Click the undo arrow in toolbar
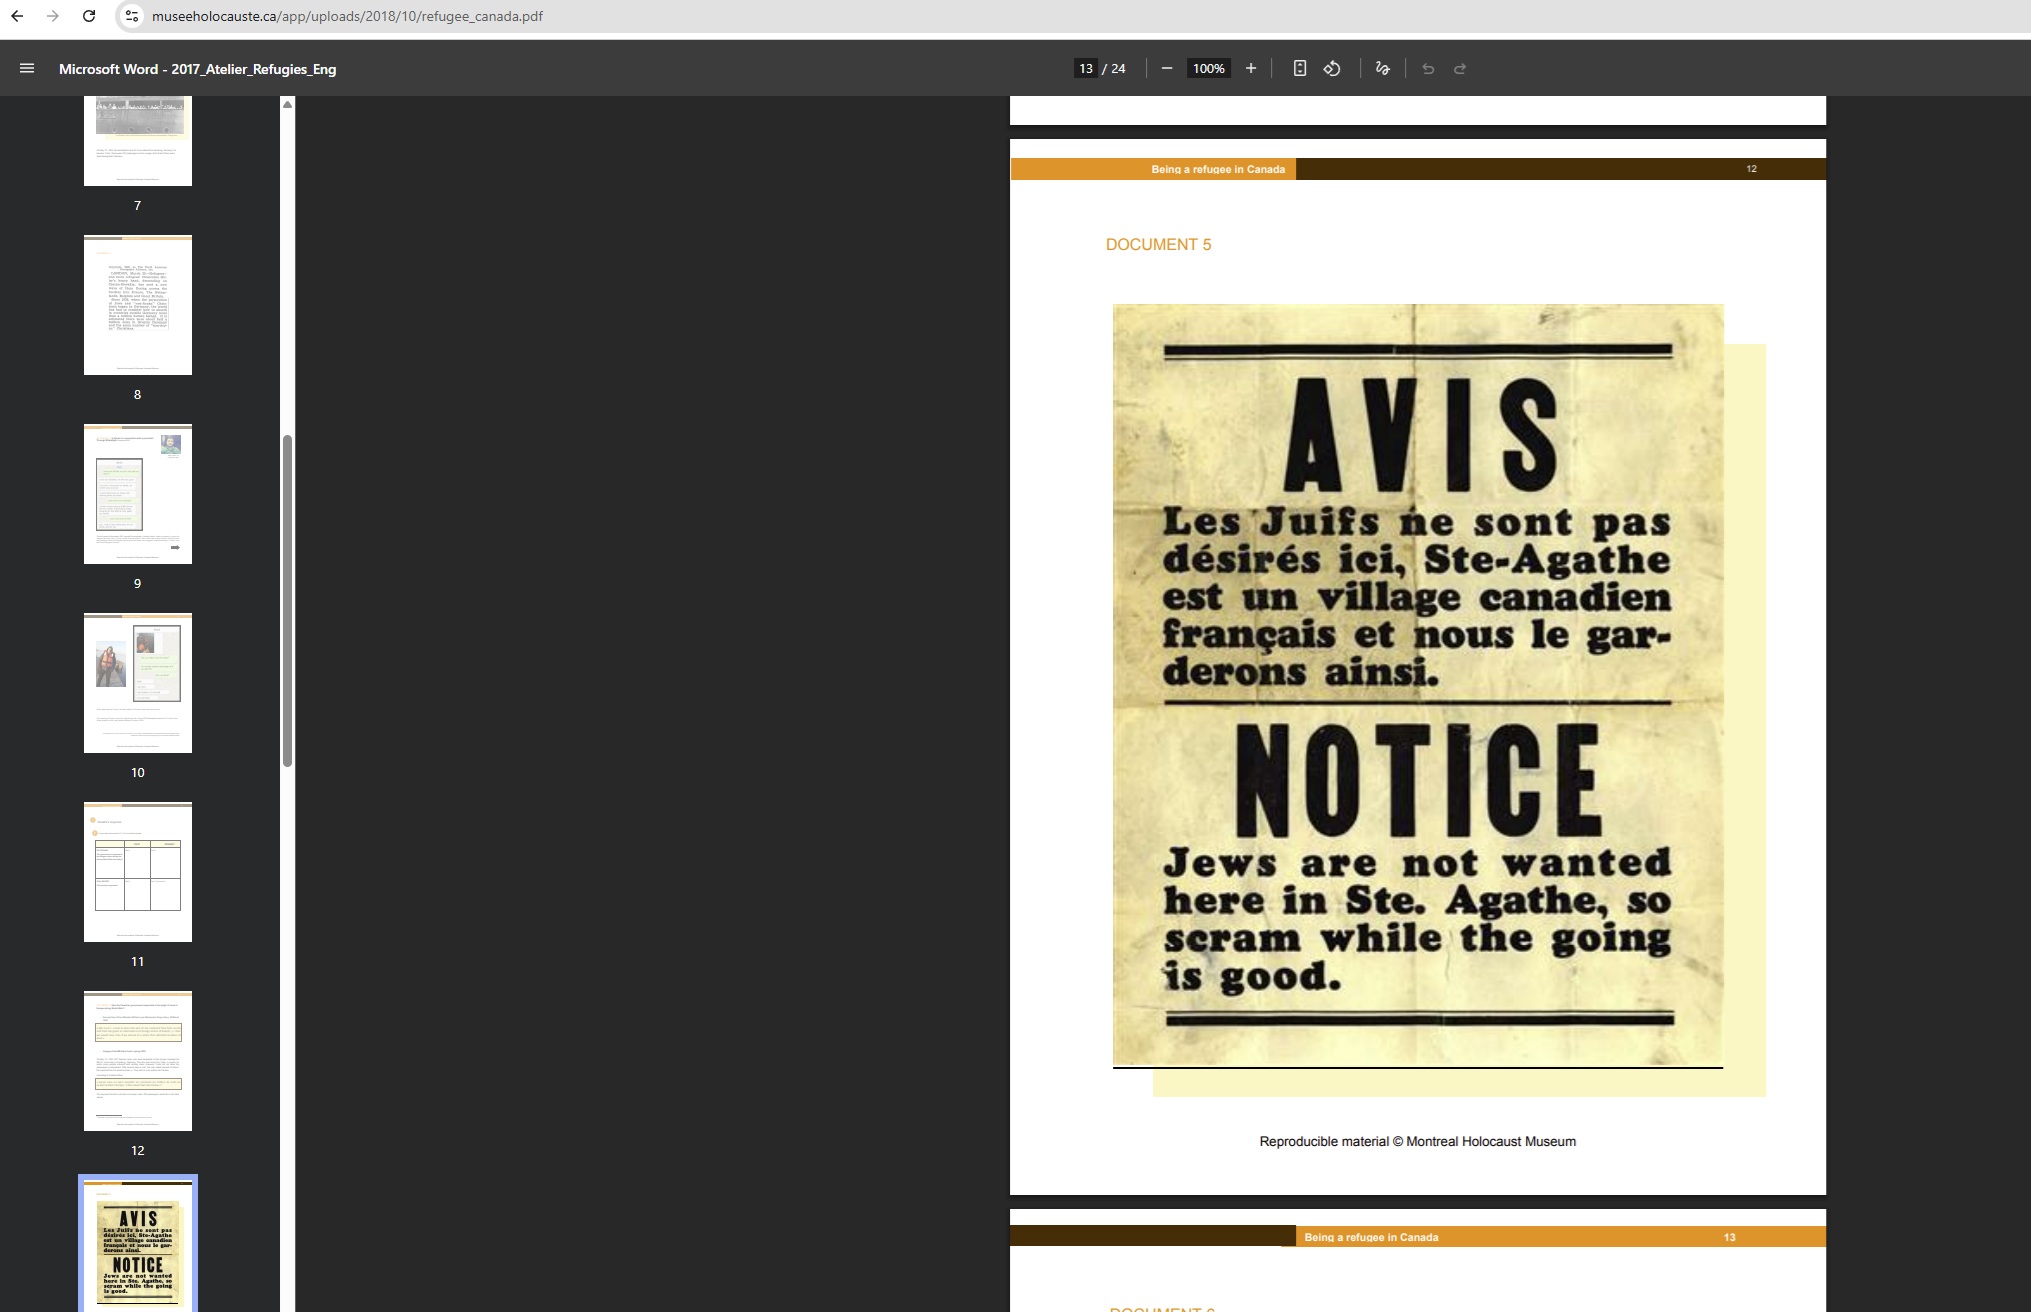Image resolution: width=2031 pixels, height=1312 pixels. tap(1428, 69)
